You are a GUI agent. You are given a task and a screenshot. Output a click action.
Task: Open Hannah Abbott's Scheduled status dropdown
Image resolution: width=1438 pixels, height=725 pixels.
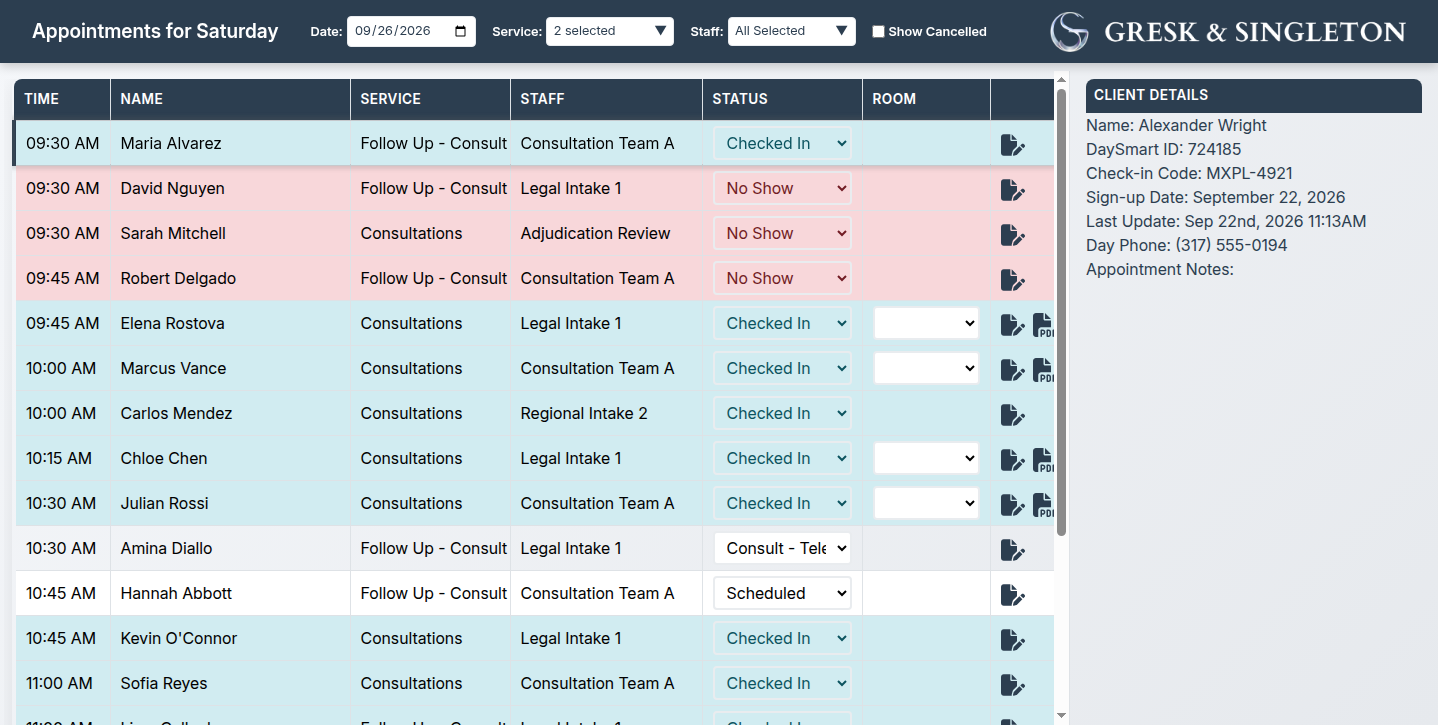[782, 593]
